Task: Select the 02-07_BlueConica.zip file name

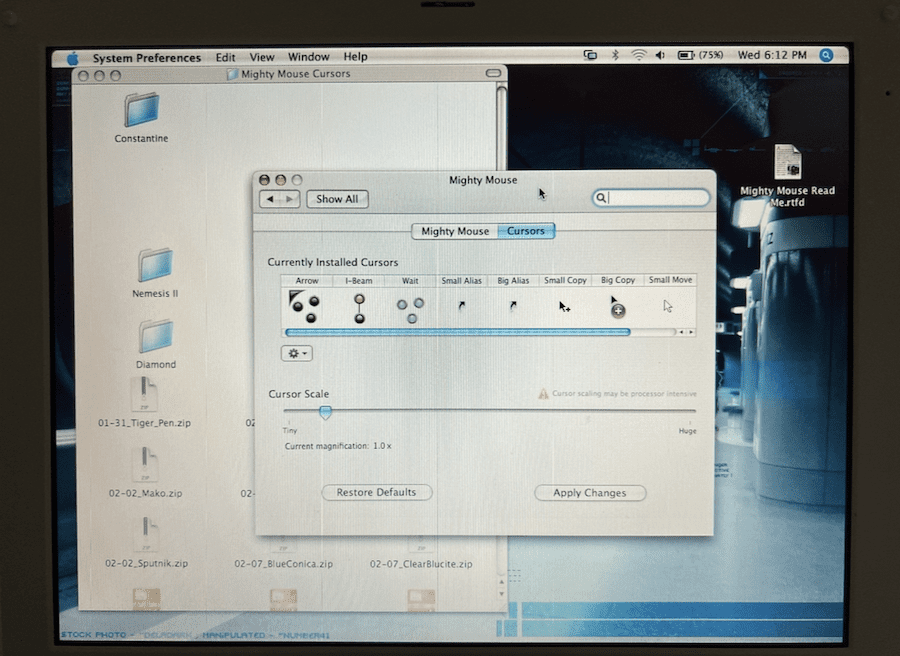Action: coord(284,564)
